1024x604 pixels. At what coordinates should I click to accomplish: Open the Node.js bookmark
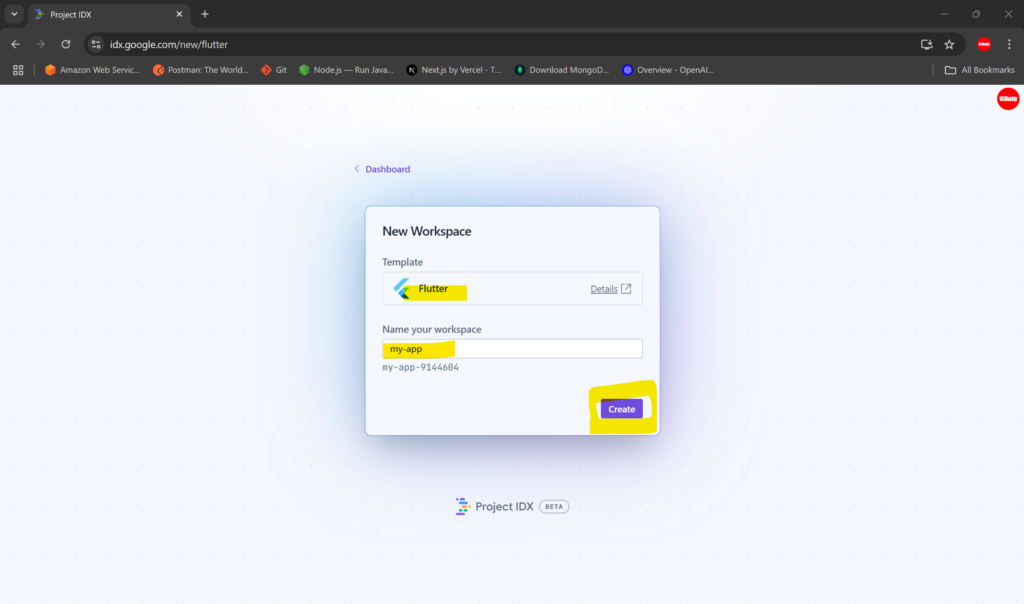point(346,70)
